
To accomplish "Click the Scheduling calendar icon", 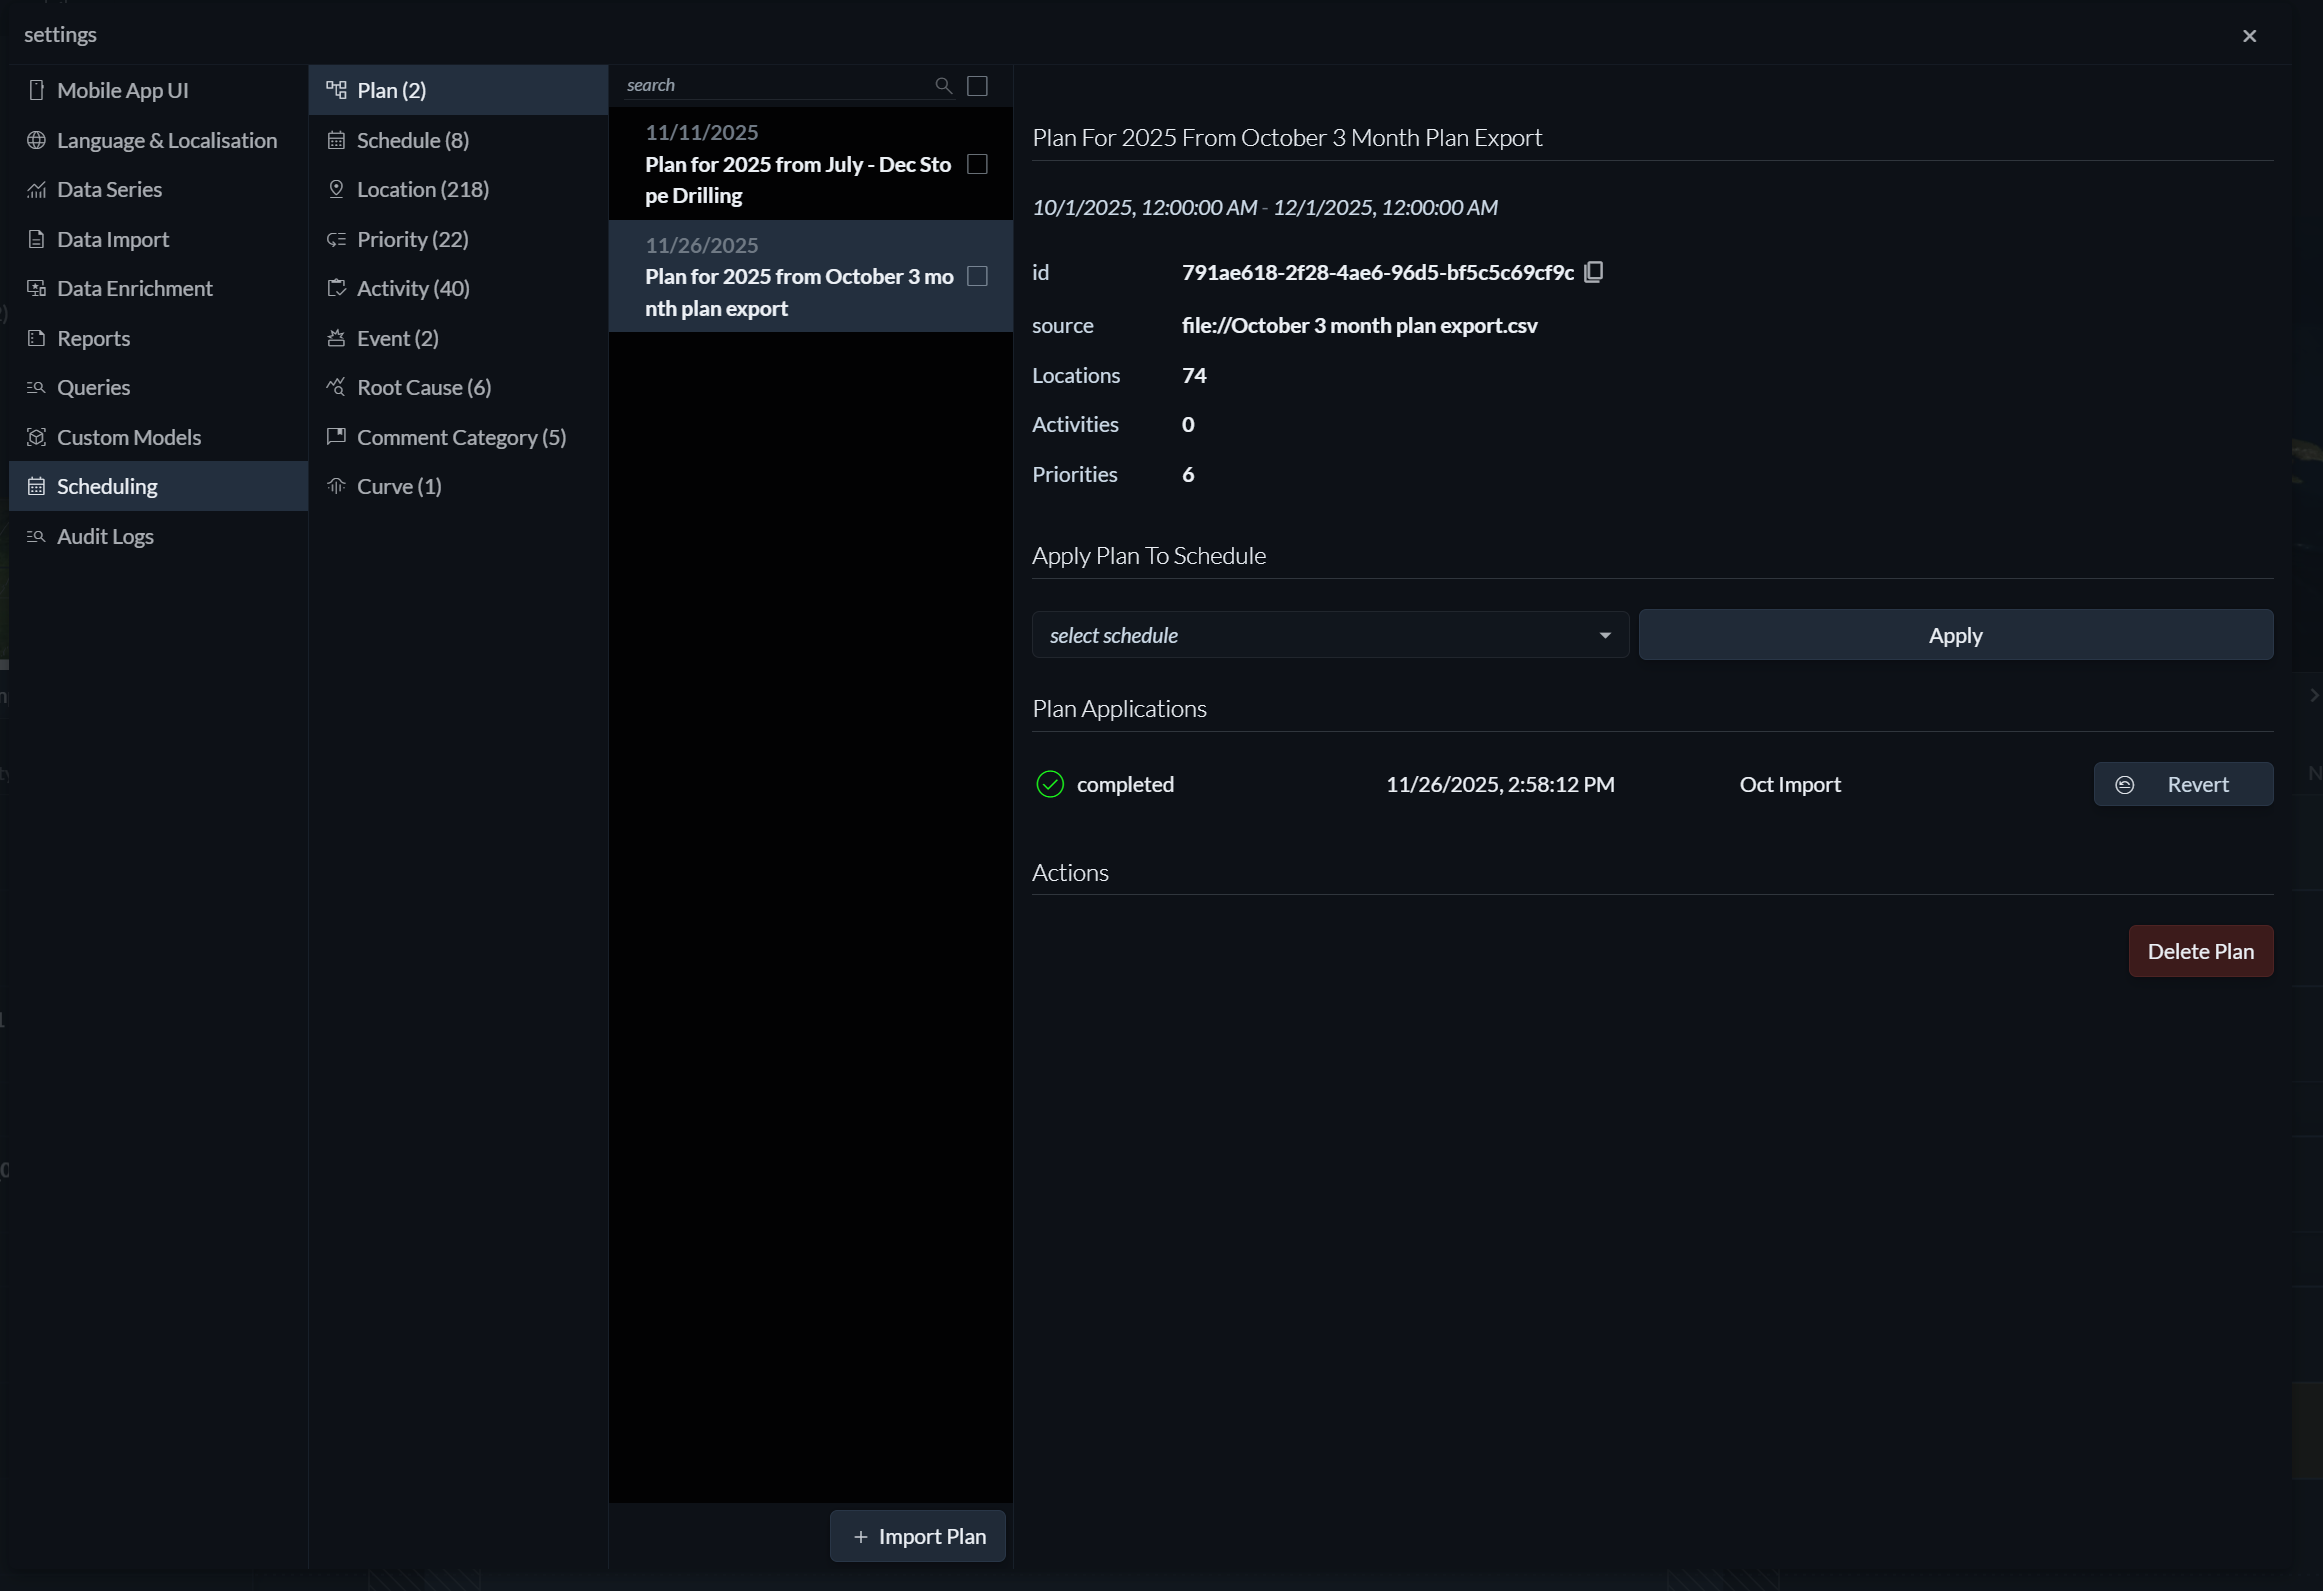I will tap(37, 486).
